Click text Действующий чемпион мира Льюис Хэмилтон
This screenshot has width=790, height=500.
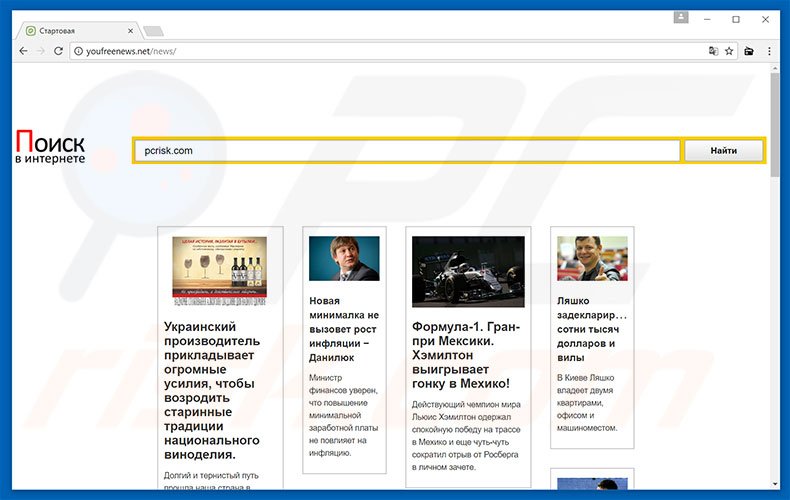(x=466, y=436)
